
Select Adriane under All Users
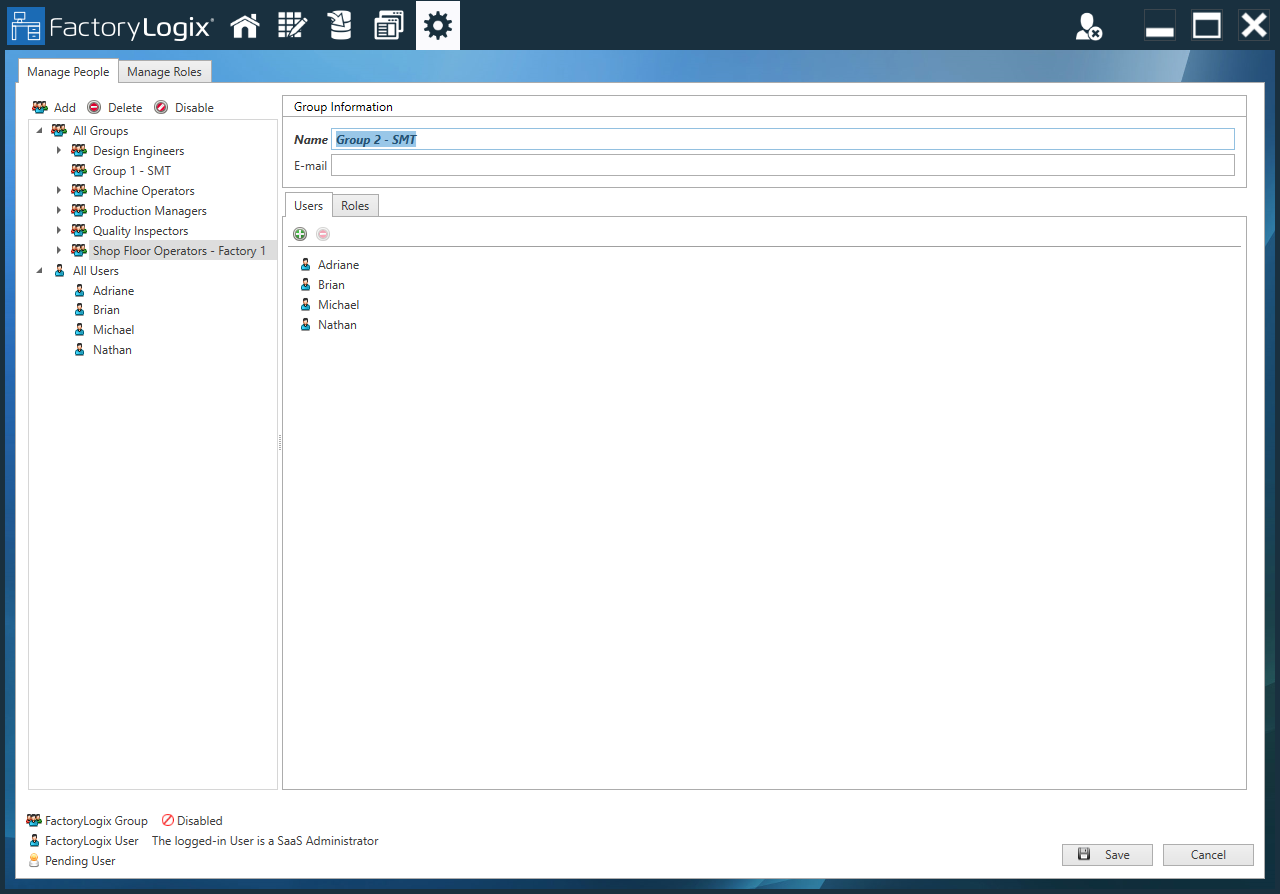(113, 291)
